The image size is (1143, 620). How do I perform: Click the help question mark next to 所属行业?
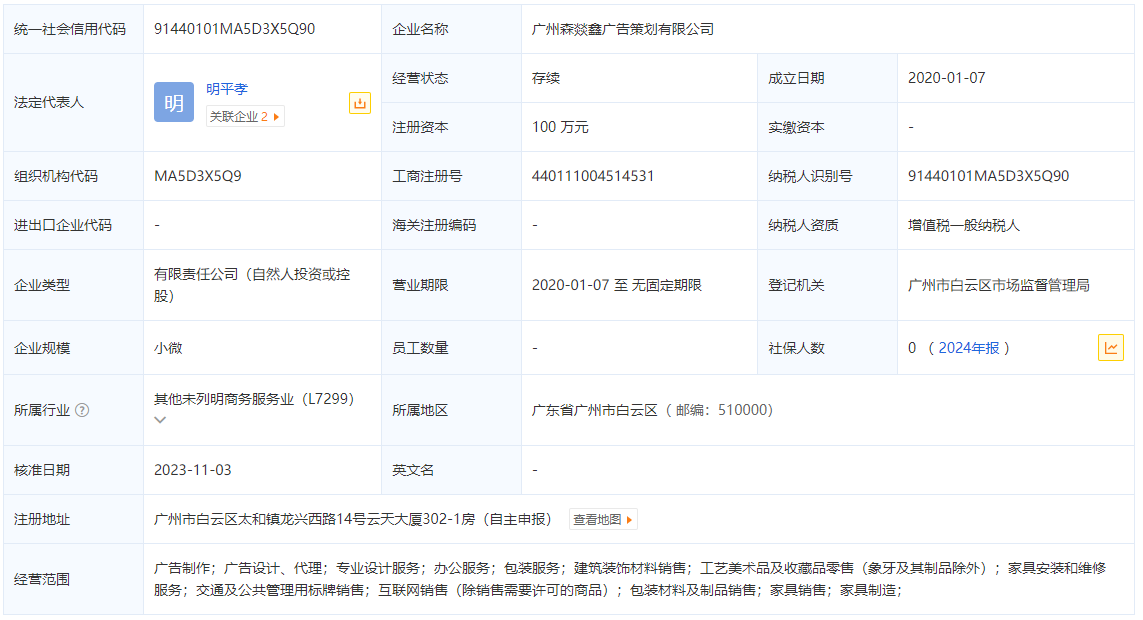pyautogui.click(x=82, y=410)
